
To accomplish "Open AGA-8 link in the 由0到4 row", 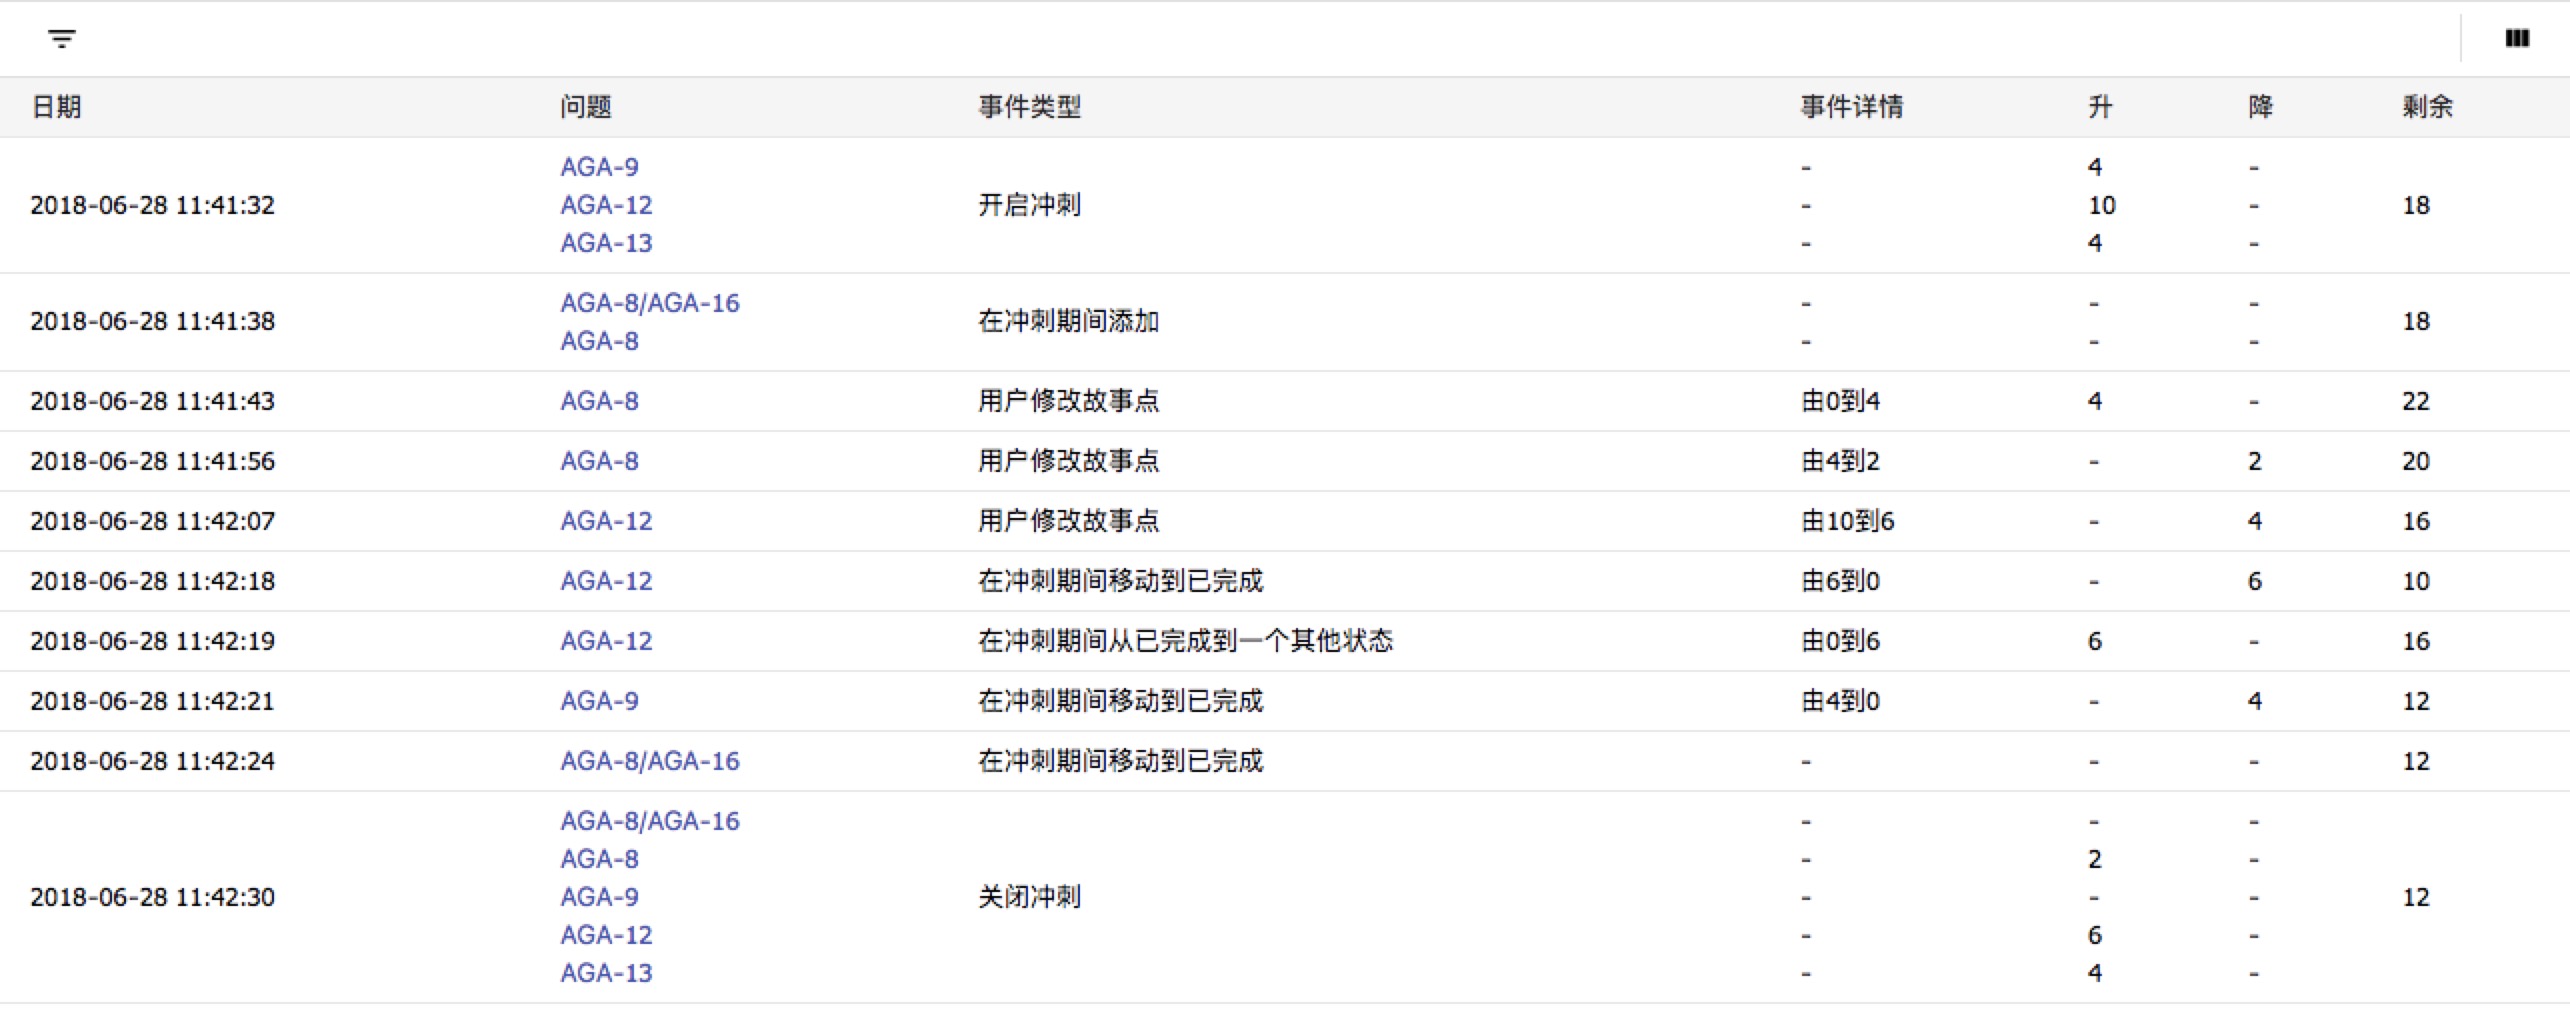I will pos(599,401).
